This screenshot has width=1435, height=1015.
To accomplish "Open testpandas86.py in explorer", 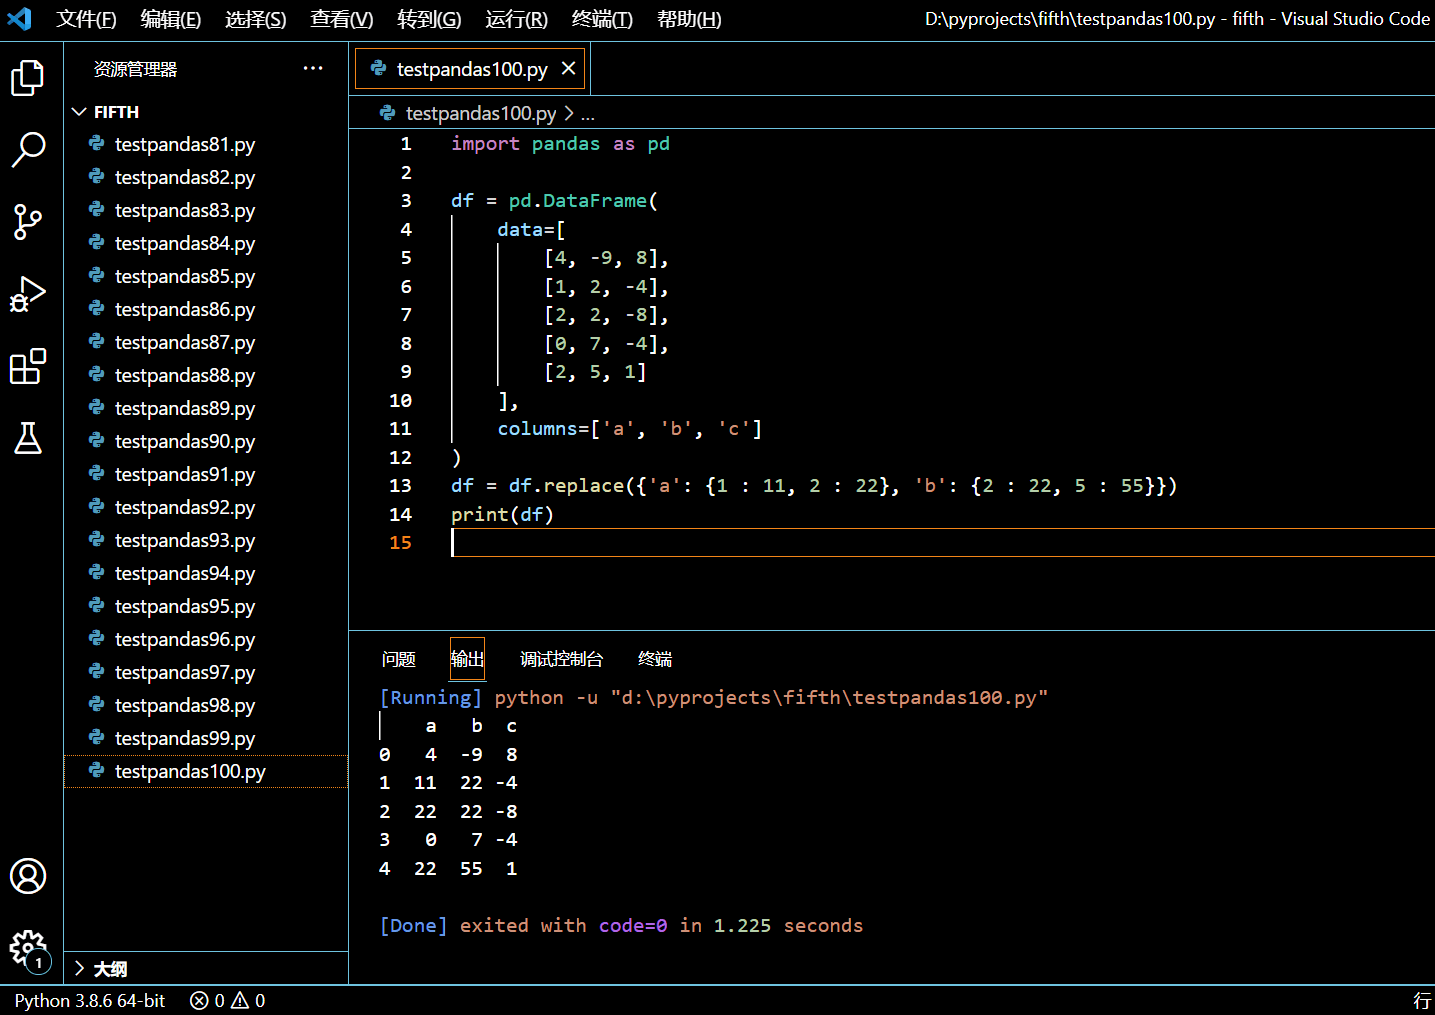I will pyautogui.click(x=206, y=309).
